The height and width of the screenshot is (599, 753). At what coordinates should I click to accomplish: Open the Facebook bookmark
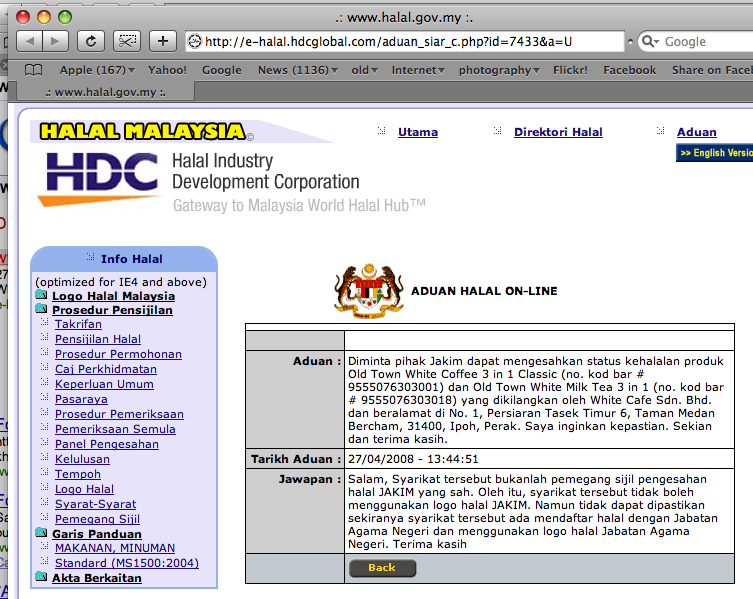tap(630, 70)
